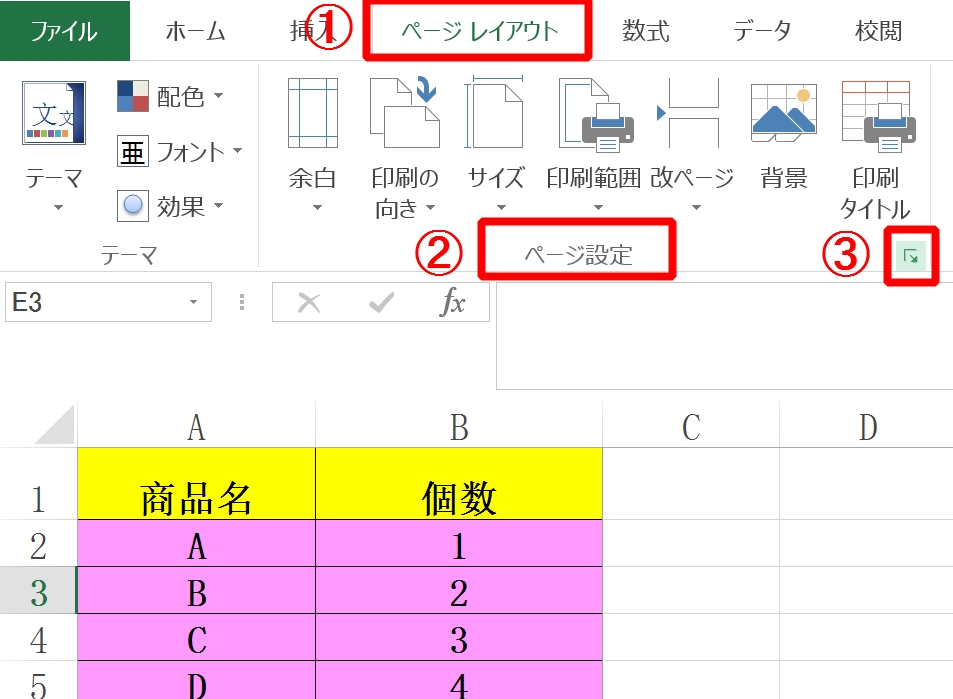Click the 印刷の向き (Orientation) icon
This screenshot has width=953, height=699.
(x=405, y=112)
